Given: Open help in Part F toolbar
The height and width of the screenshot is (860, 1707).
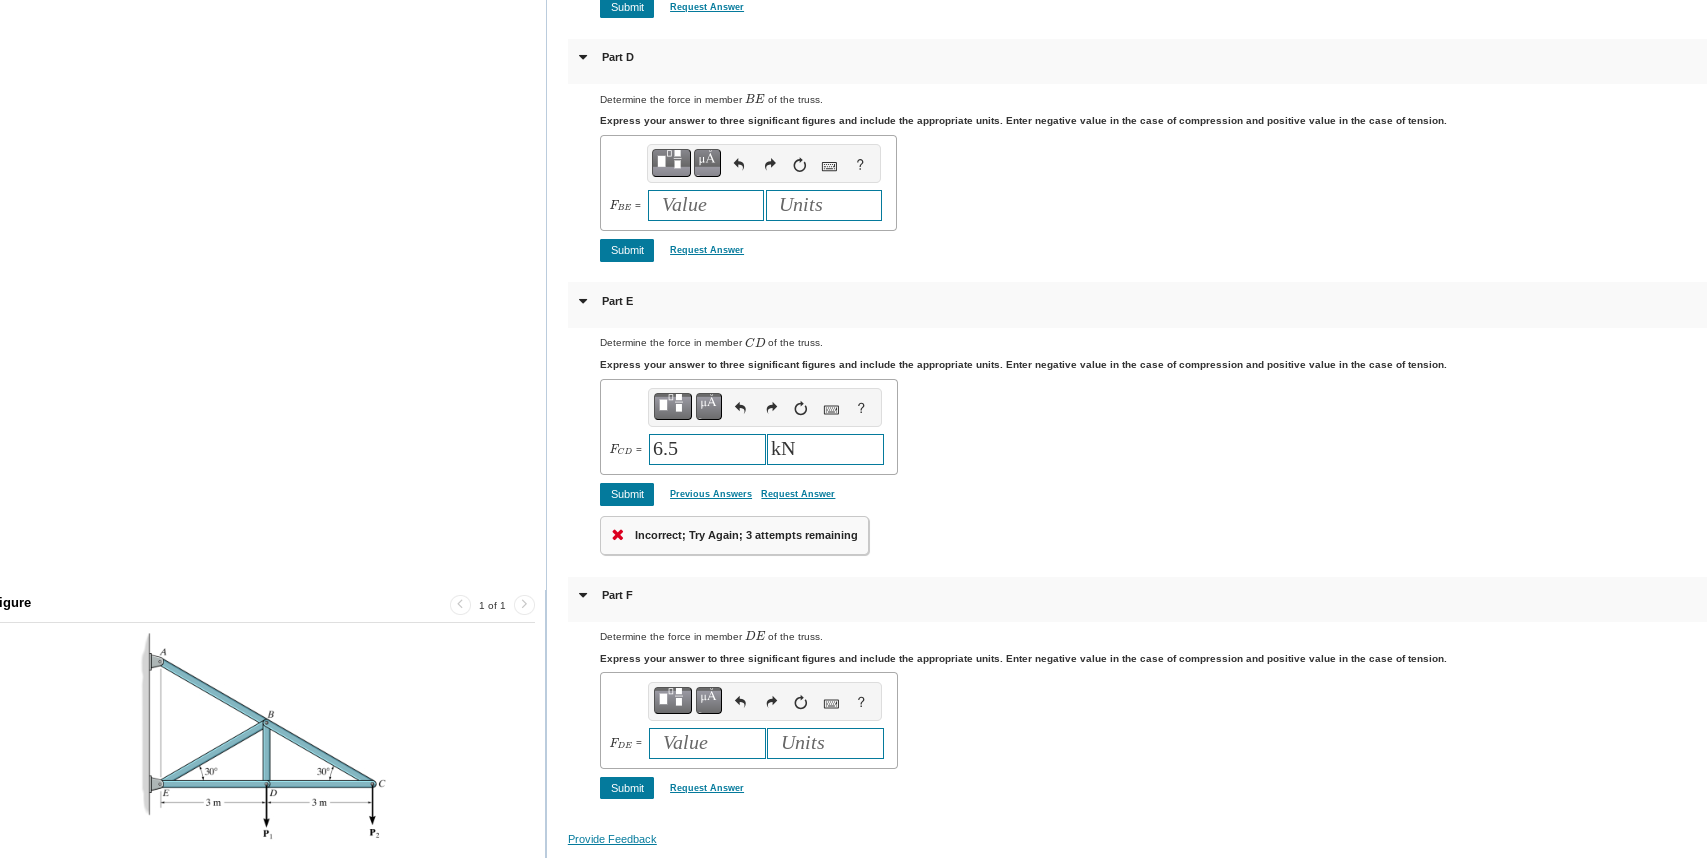Looking at the screenshot, I should [x=861, y=703].
